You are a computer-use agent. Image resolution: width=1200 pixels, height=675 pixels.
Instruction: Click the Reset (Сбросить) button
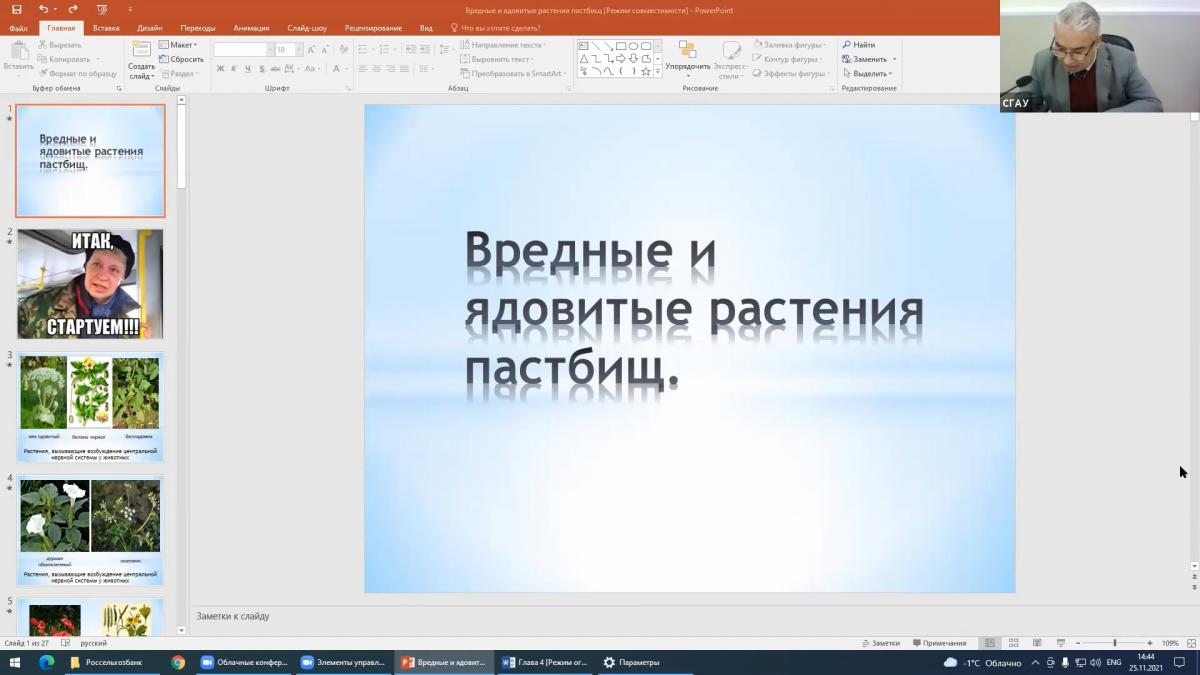[x=180, y=59]
